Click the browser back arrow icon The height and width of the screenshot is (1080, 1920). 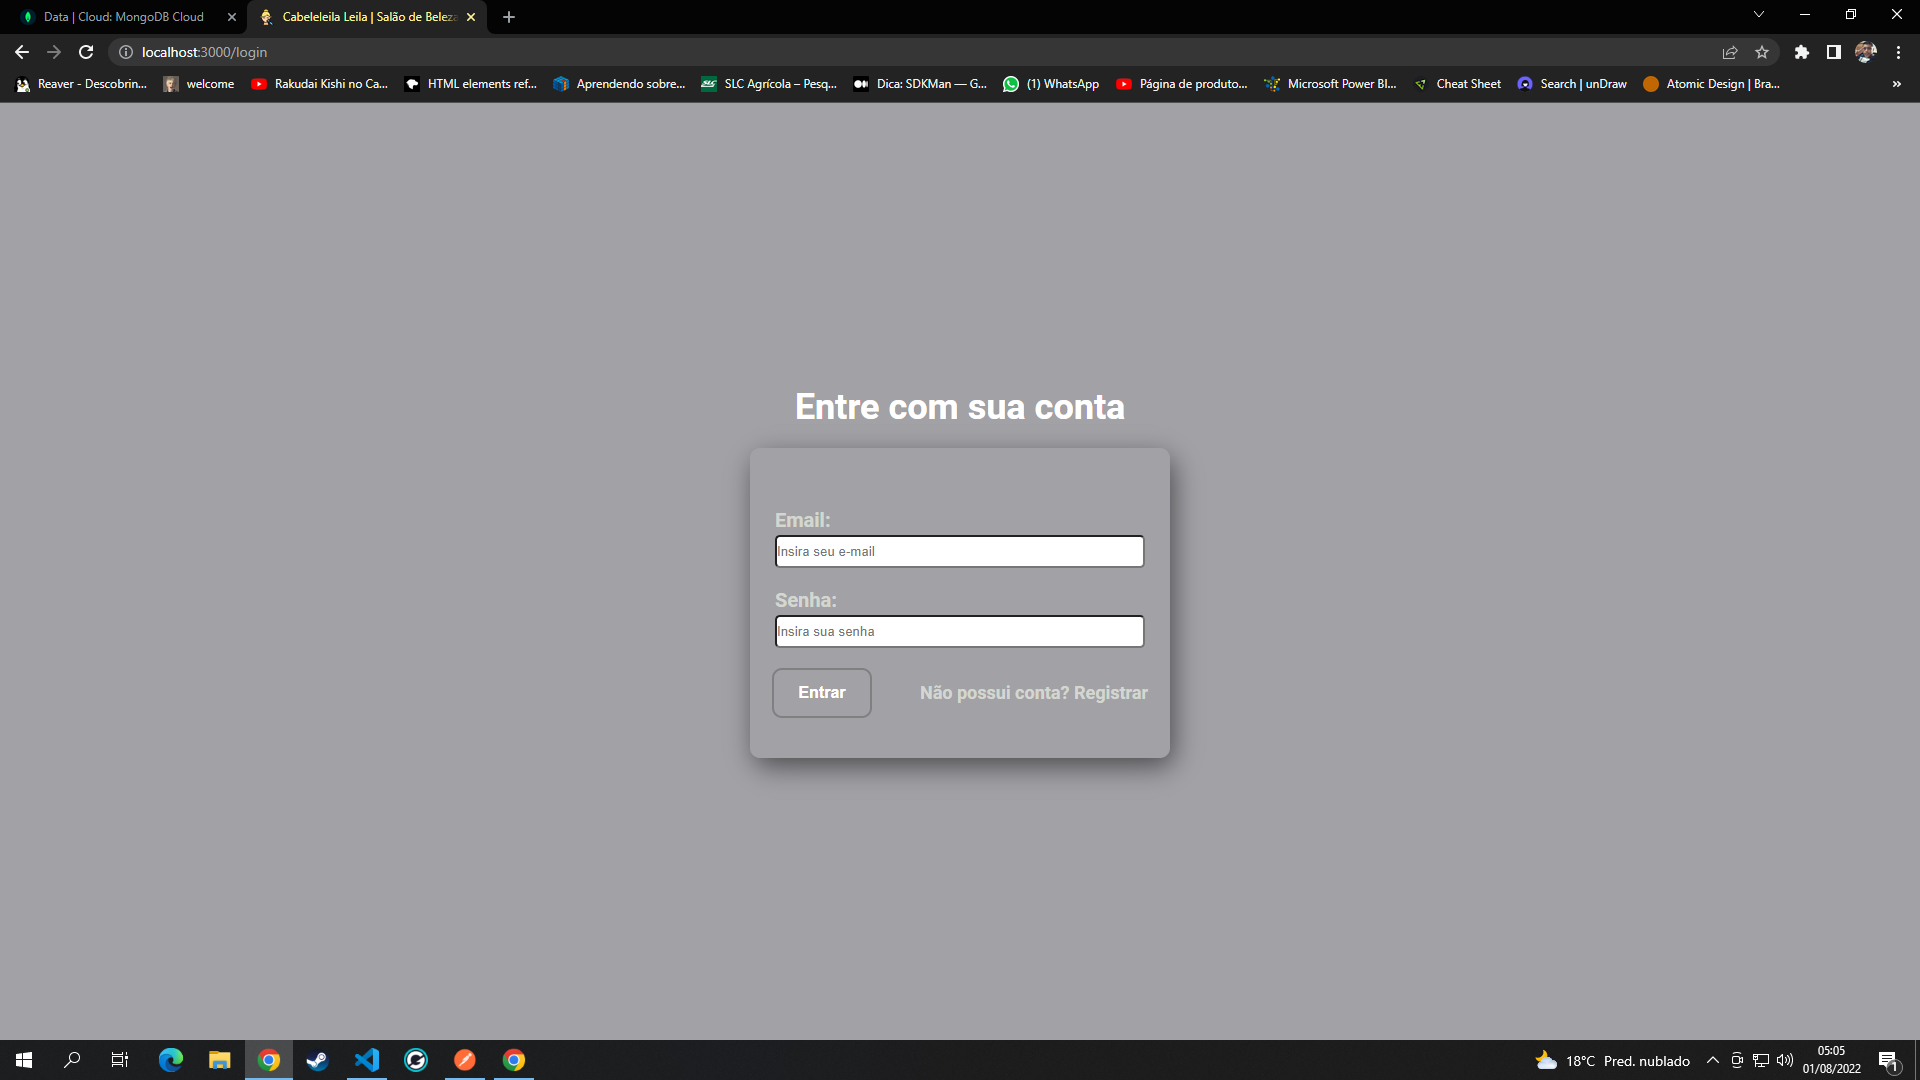point(22,51)
